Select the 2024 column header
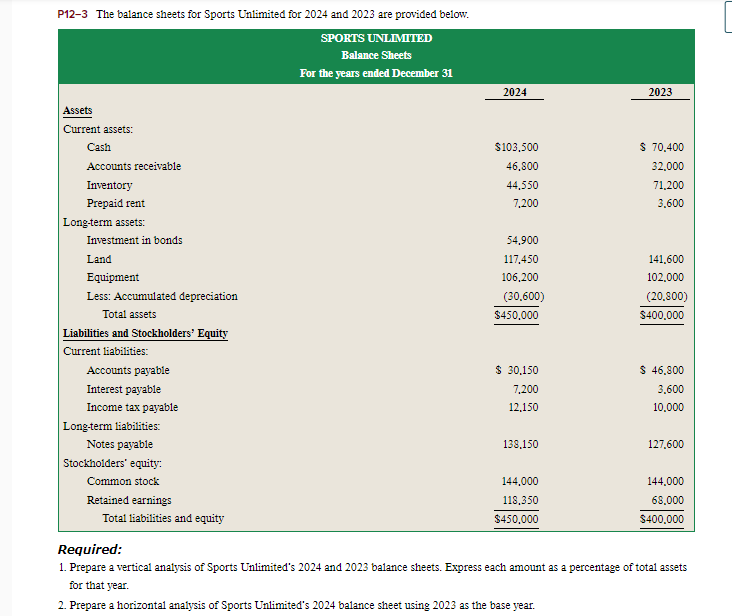732x616 pixels. click(x=515, y=92)
